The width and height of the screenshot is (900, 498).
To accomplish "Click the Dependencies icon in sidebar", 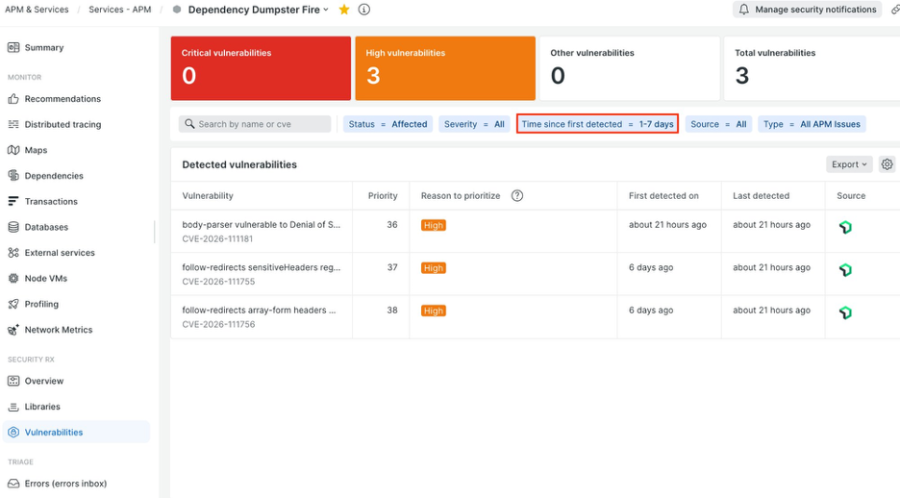I will point(13,176).
